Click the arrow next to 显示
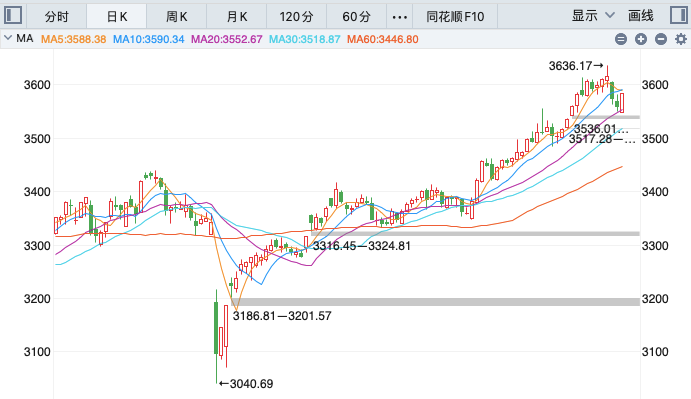 tap(610, 15)
